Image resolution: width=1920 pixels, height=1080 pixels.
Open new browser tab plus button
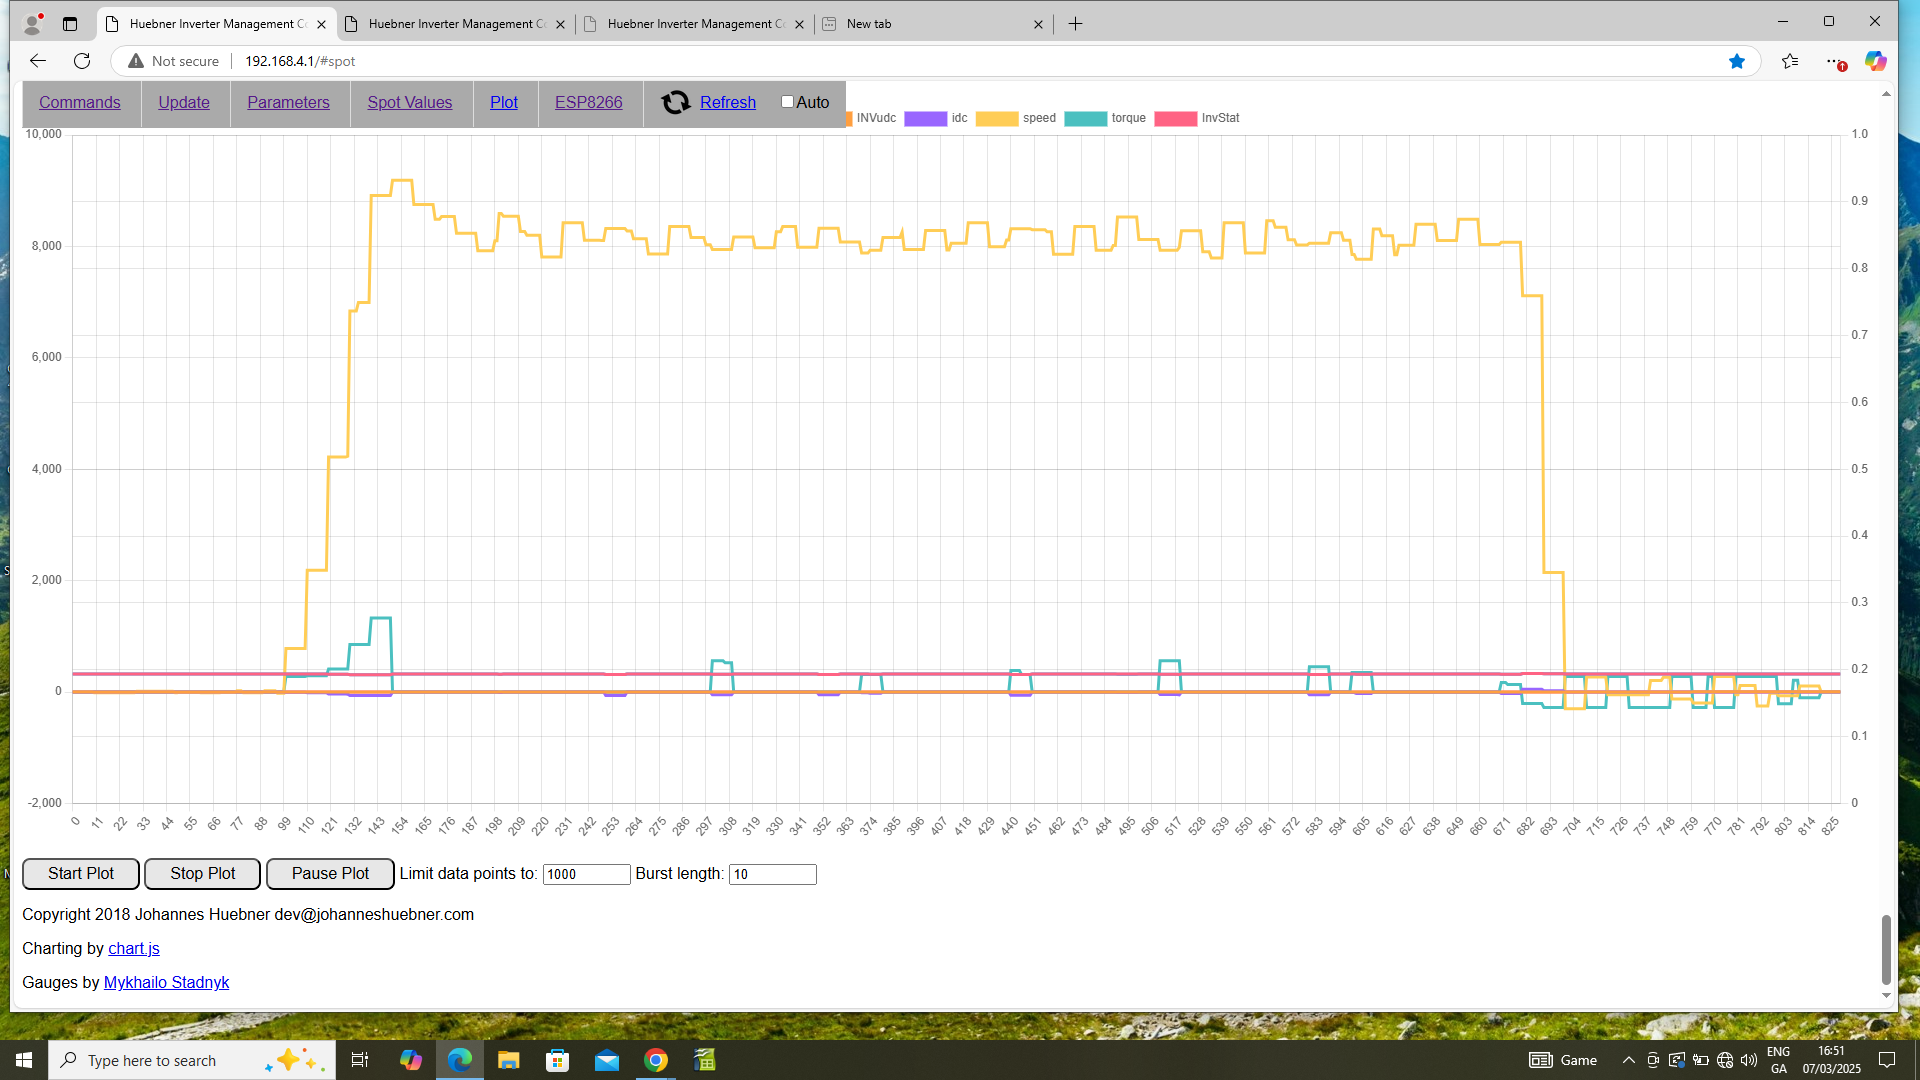click(x=1075, y=24)
